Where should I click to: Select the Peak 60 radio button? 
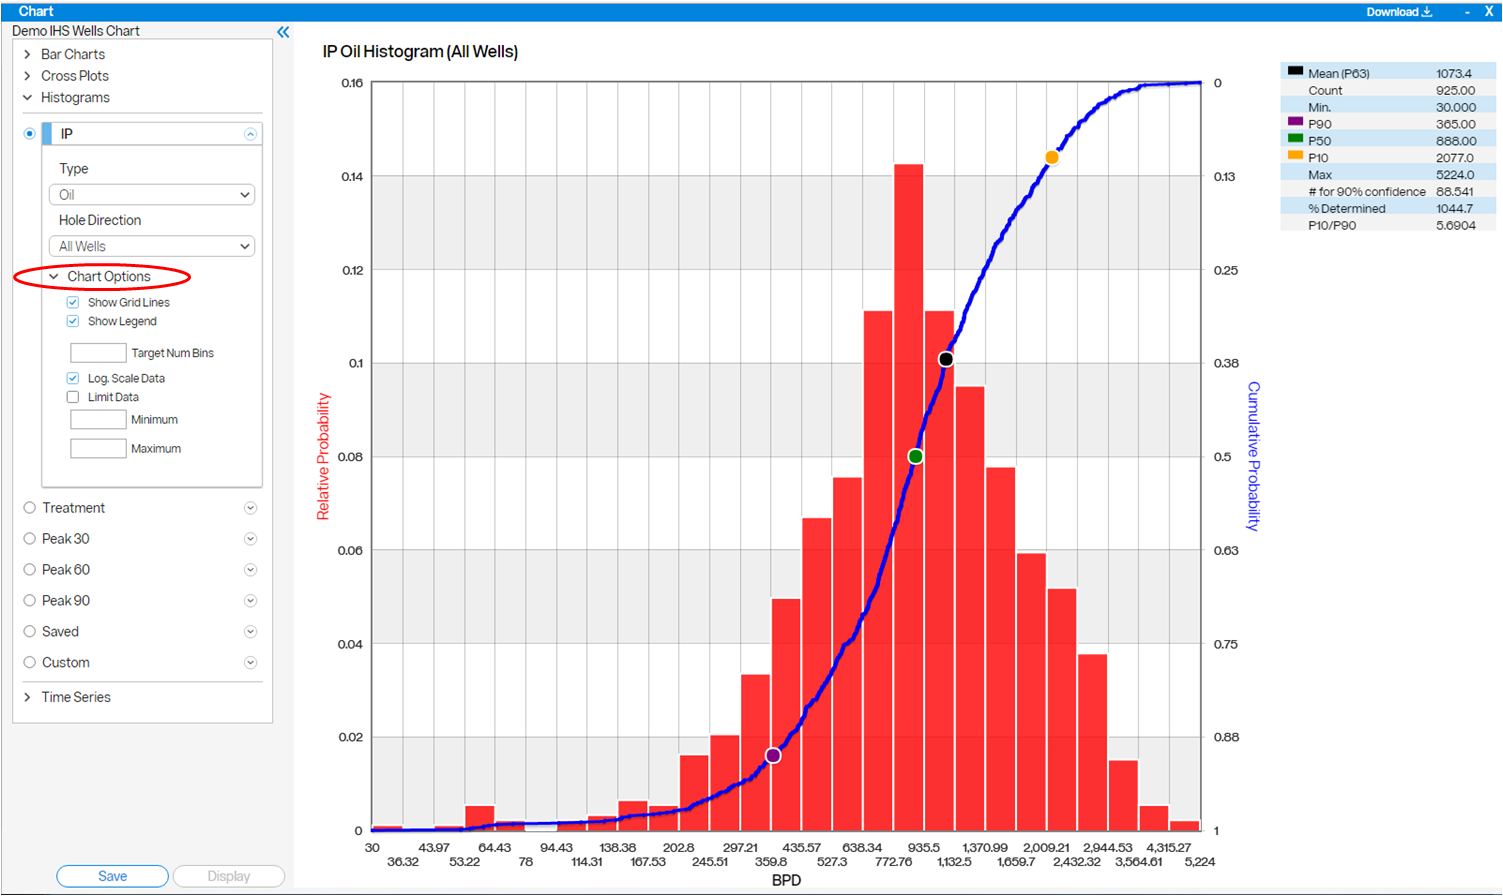pyautogui.click(x=30, y=570)
